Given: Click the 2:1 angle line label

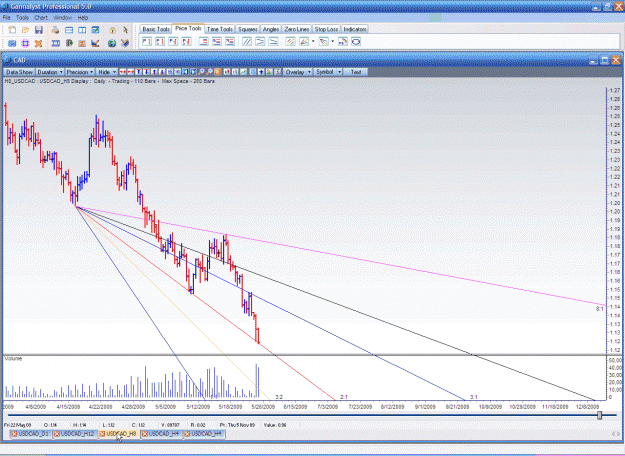Looking at the screenshot, I should coord(344,397).
